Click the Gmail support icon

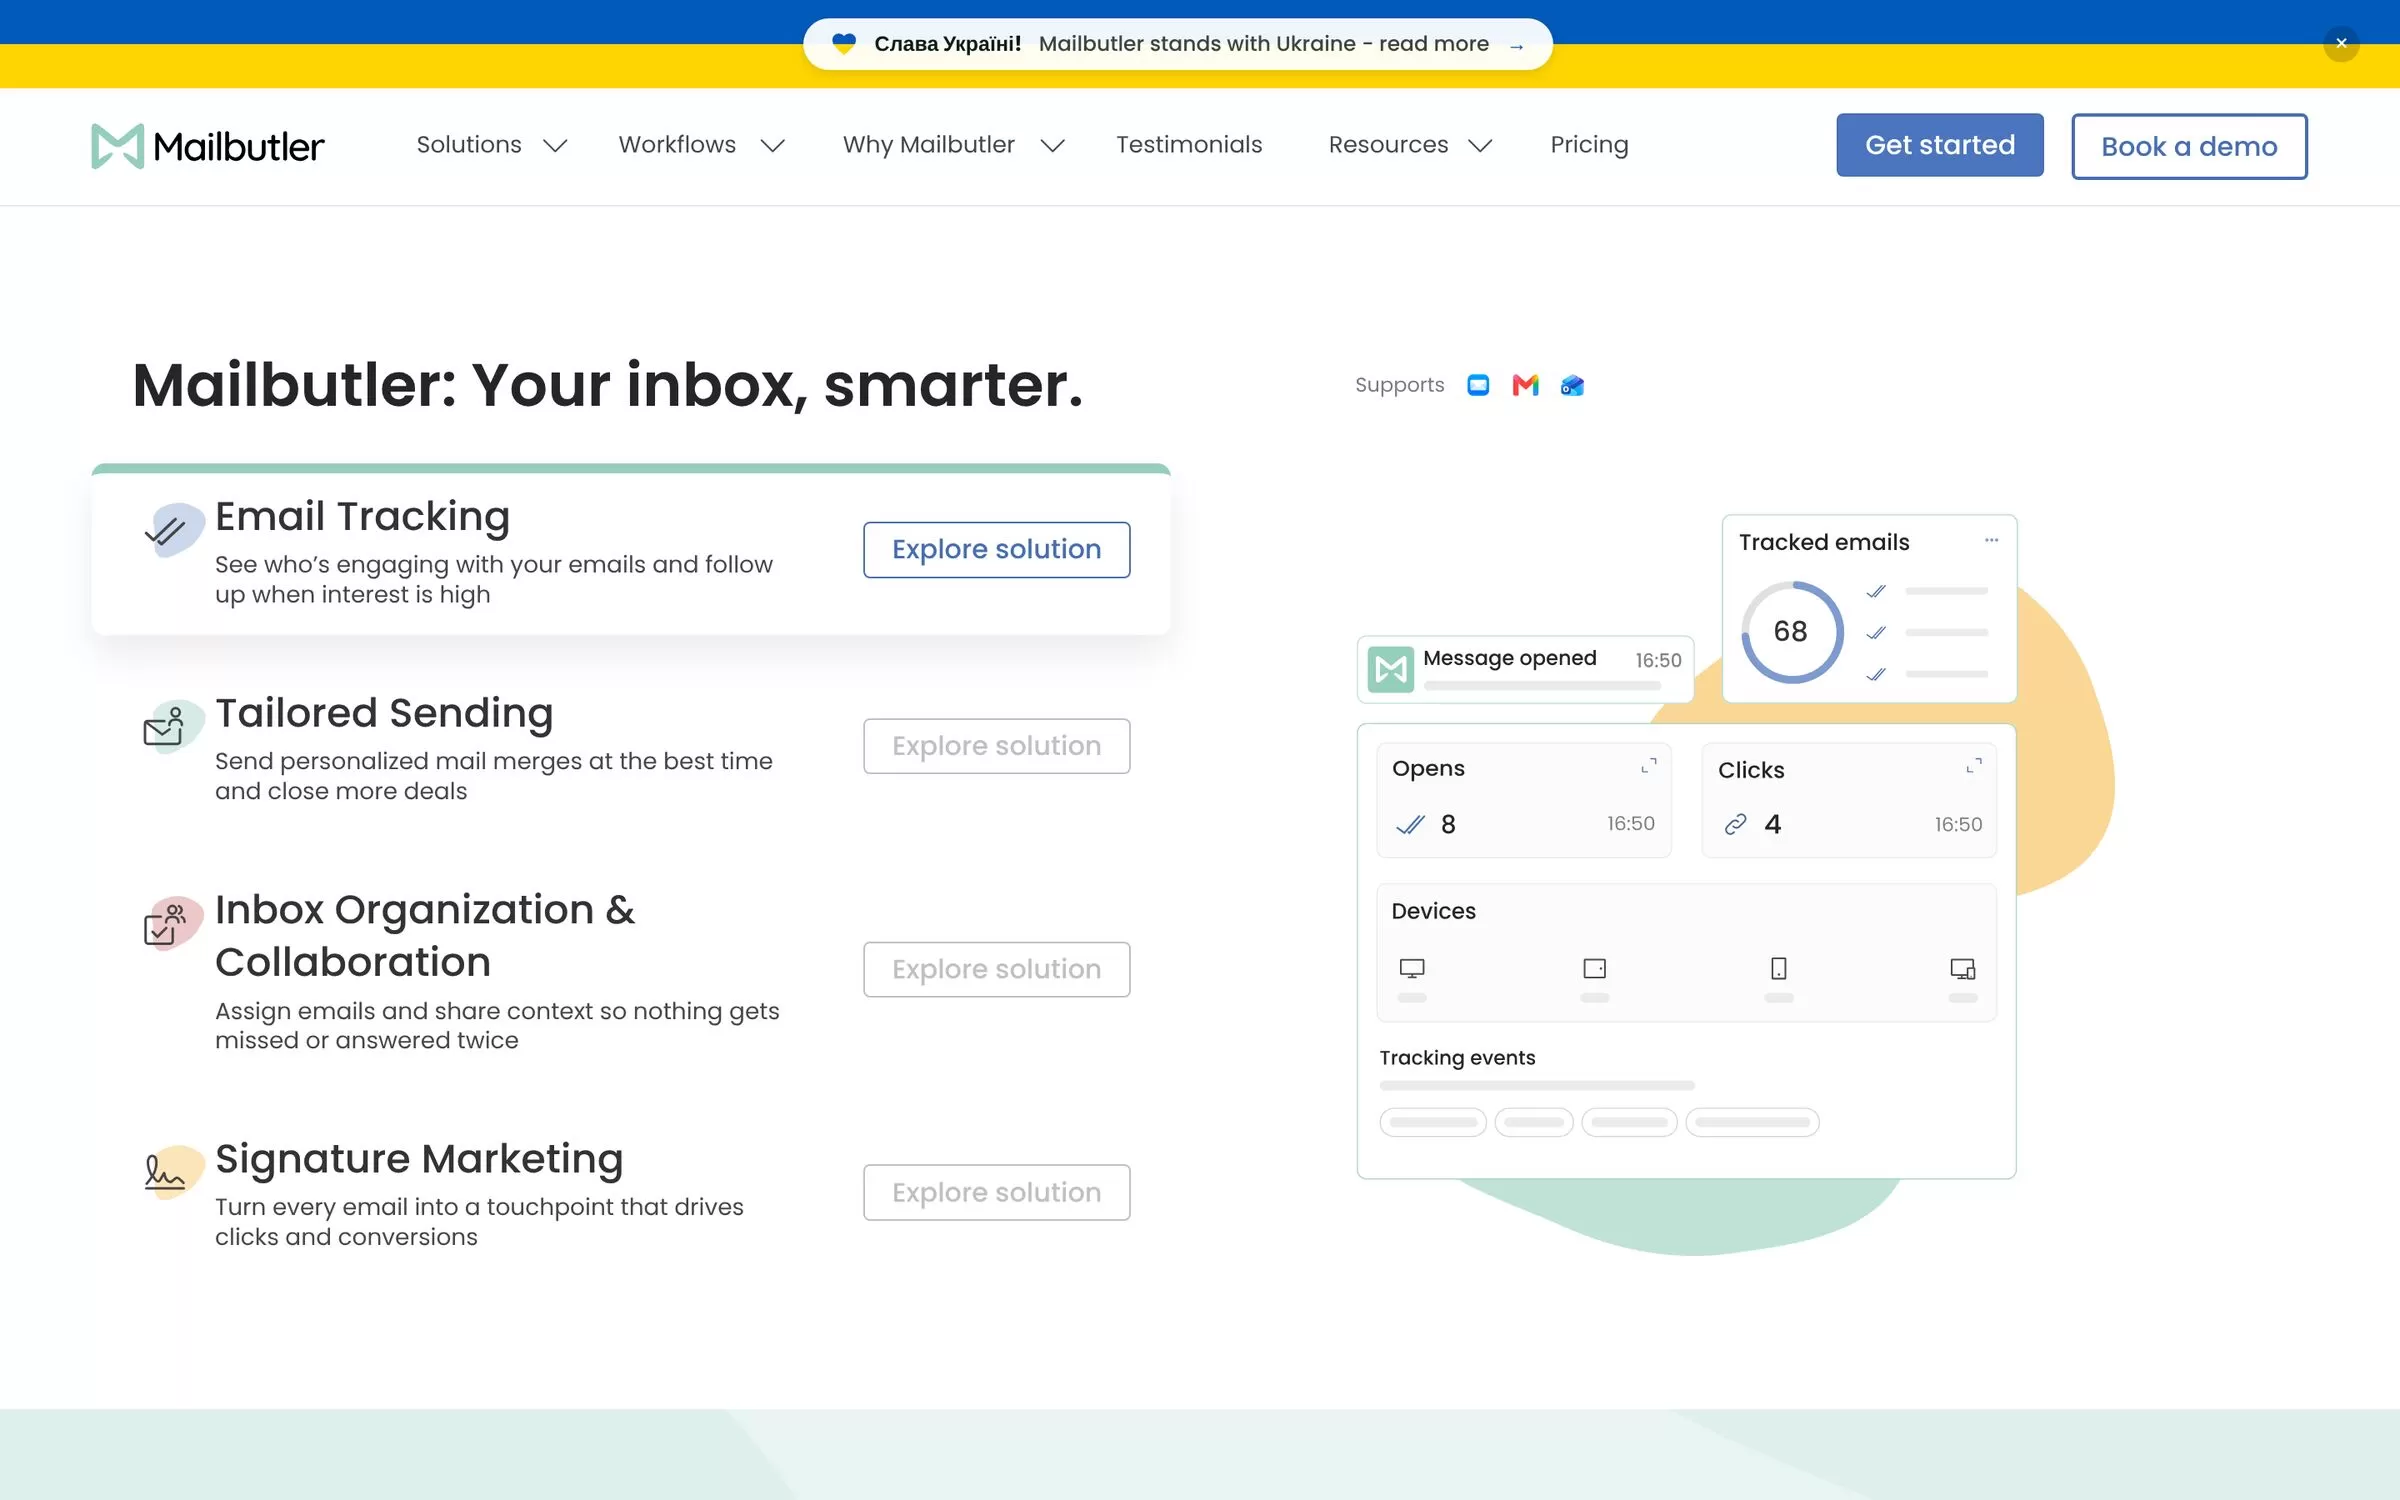tap(1525, 385)
